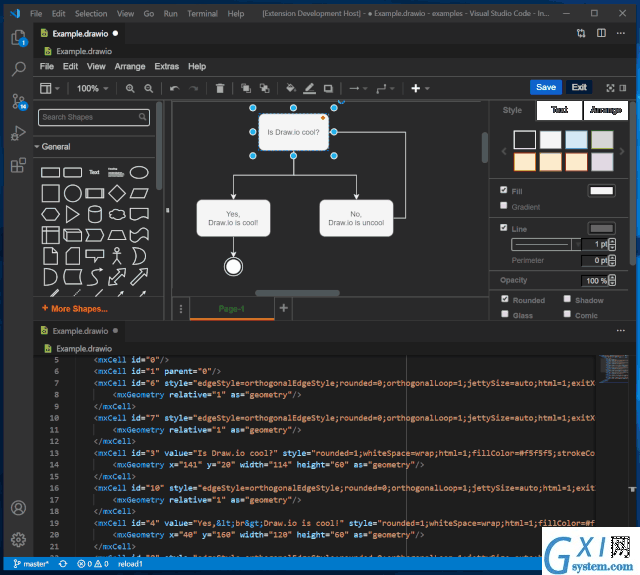Image resolution: width=640 pixels, height=575 pixels.
Task: Click master branch in status bar
Action: 31,564
